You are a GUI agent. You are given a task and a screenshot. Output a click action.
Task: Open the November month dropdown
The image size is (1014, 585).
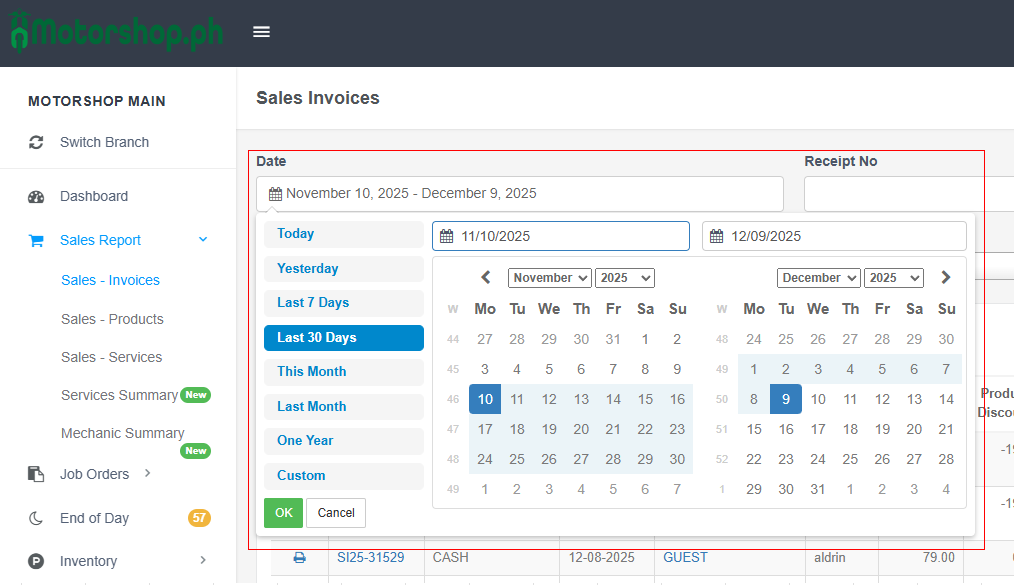pos(549,278)
